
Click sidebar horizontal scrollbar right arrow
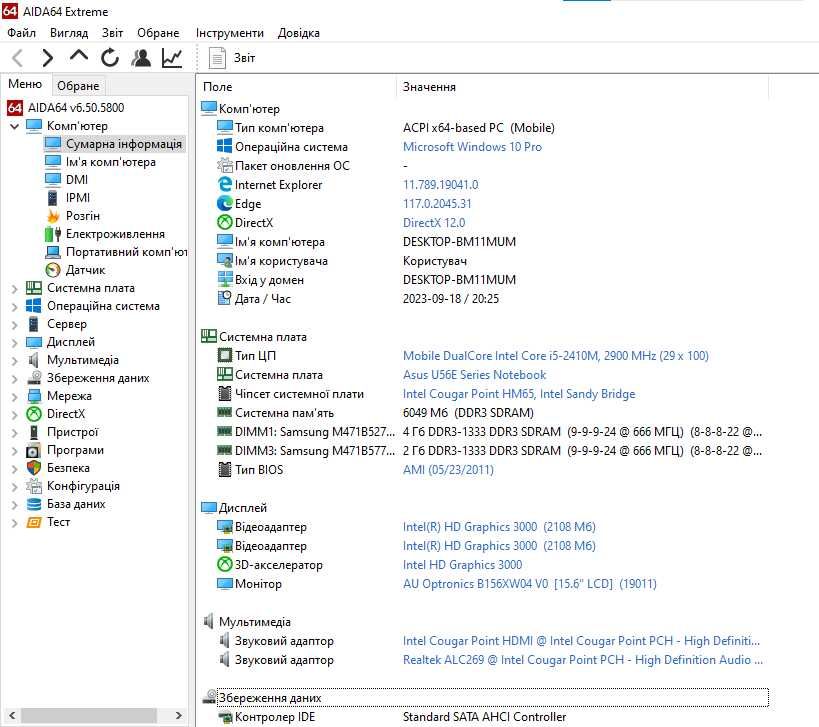click(x=178, y=715)
